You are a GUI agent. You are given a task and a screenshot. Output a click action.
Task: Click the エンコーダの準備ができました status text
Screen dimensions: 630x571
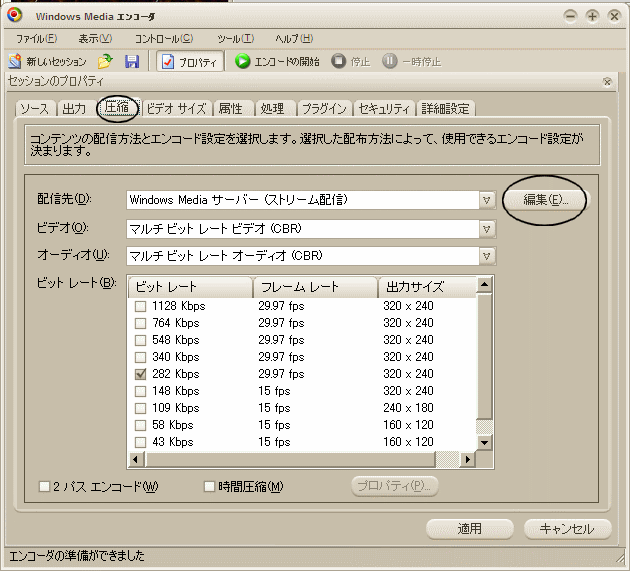pos(76,556)
